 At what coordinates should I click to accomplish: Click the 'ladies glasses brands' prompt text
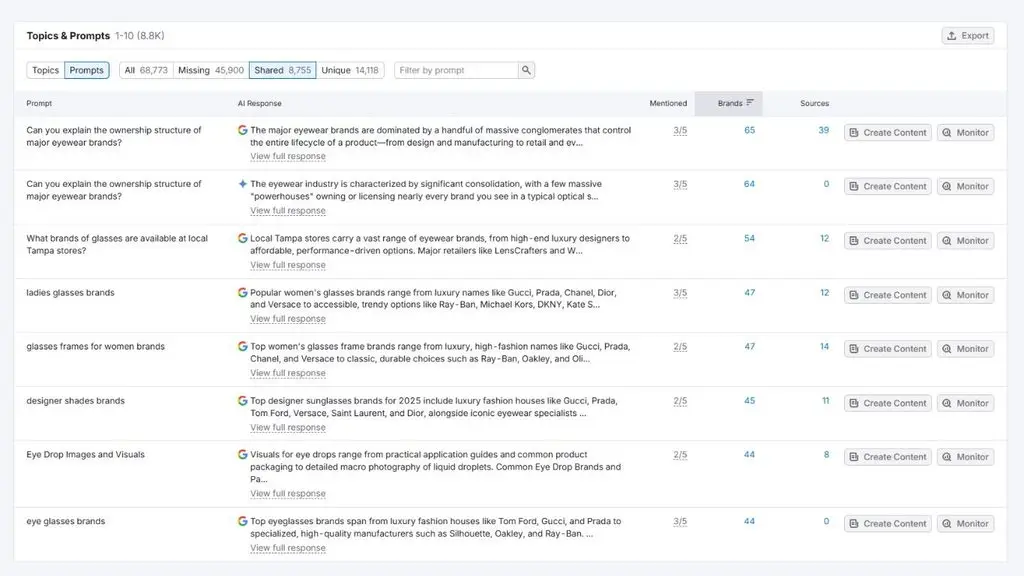pyautogui.click(x=70, y=293)
